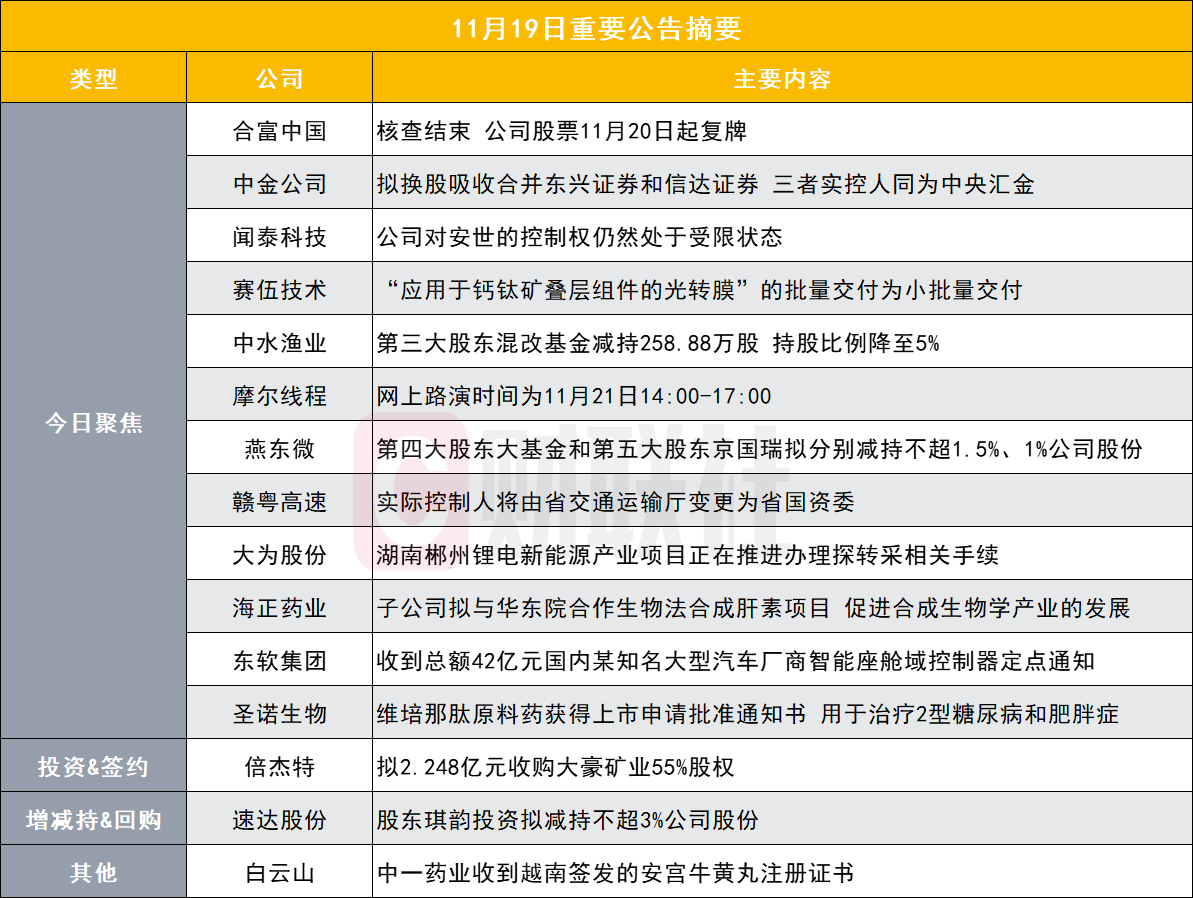Select company cell 赛伍技术
Viewport: 1193px width, 898px height.
point(279,290)
